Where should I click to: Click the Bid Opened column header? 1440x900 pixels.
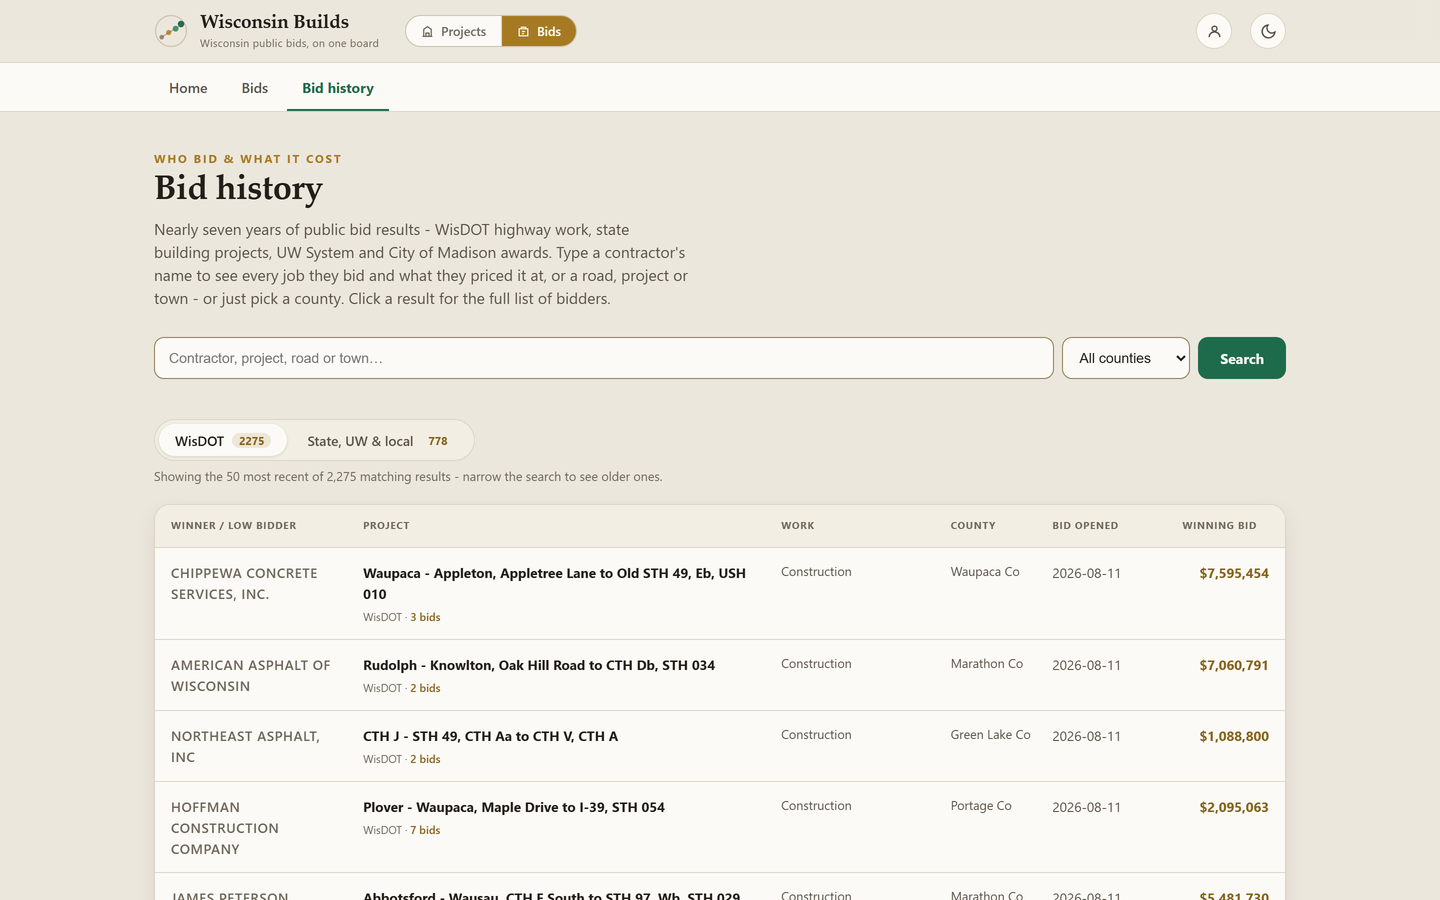click(1085, 525)
